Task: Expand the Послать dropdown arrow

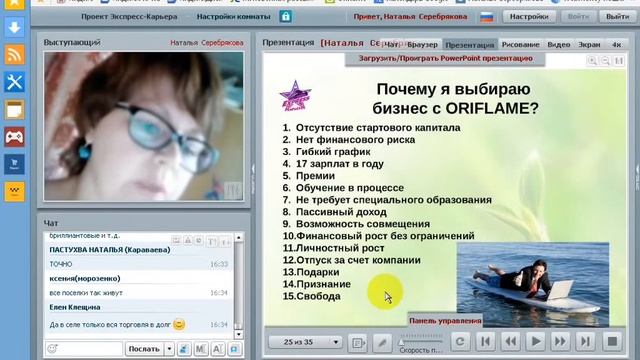Action: tap(169, 349)
